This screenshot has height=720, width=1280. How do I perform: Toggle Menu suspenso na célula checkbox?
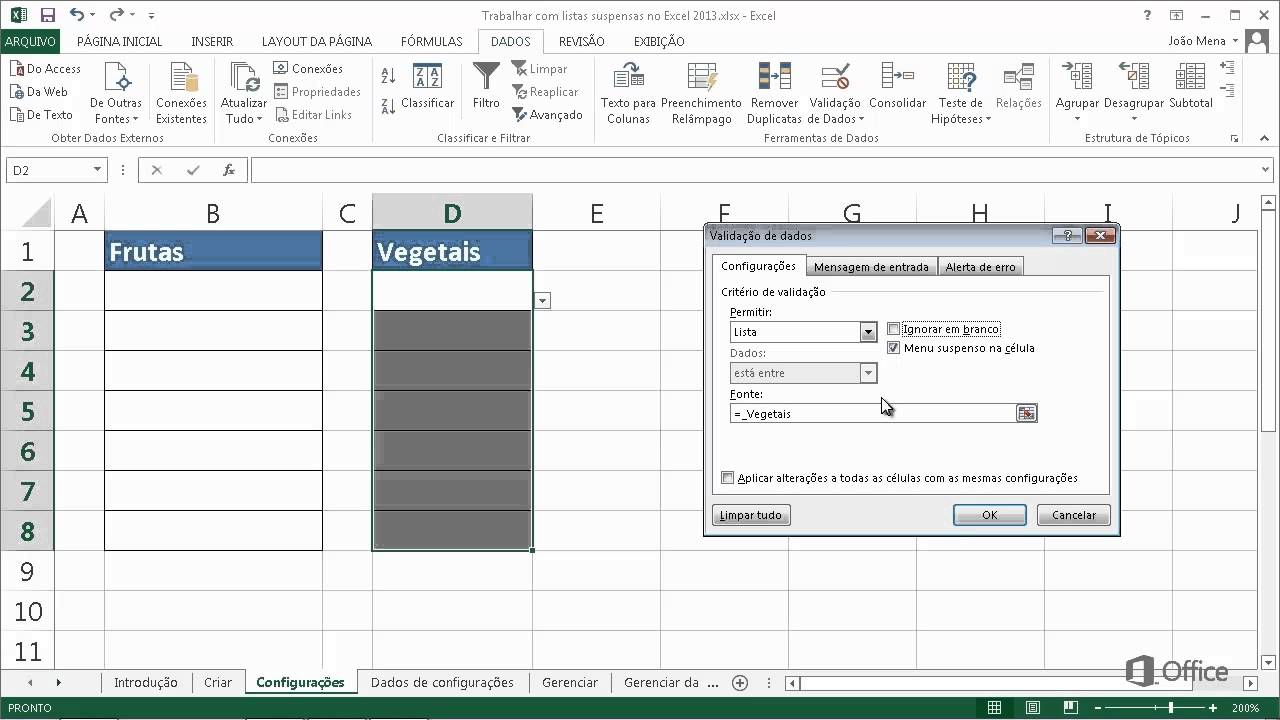point(894,348)
